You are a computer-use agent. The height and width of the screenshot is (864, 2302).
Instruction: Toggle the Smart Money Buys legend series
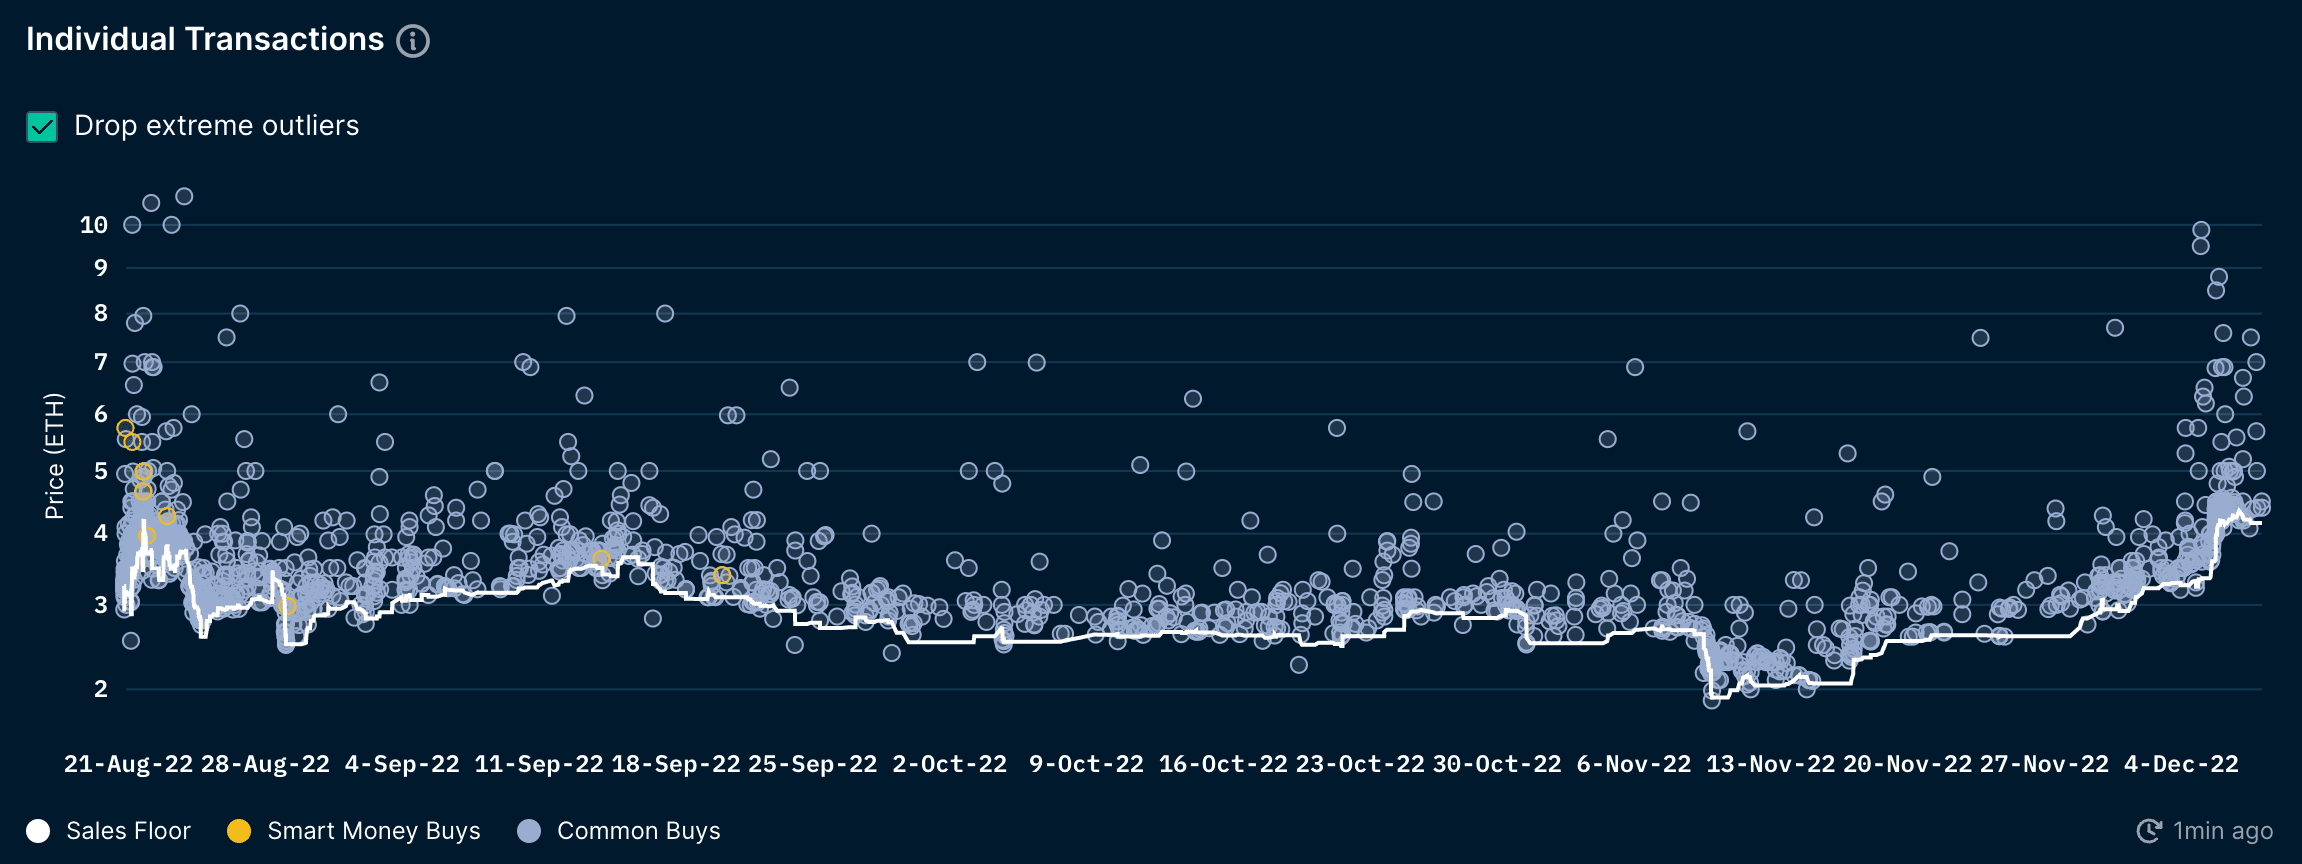coord(373,831)
